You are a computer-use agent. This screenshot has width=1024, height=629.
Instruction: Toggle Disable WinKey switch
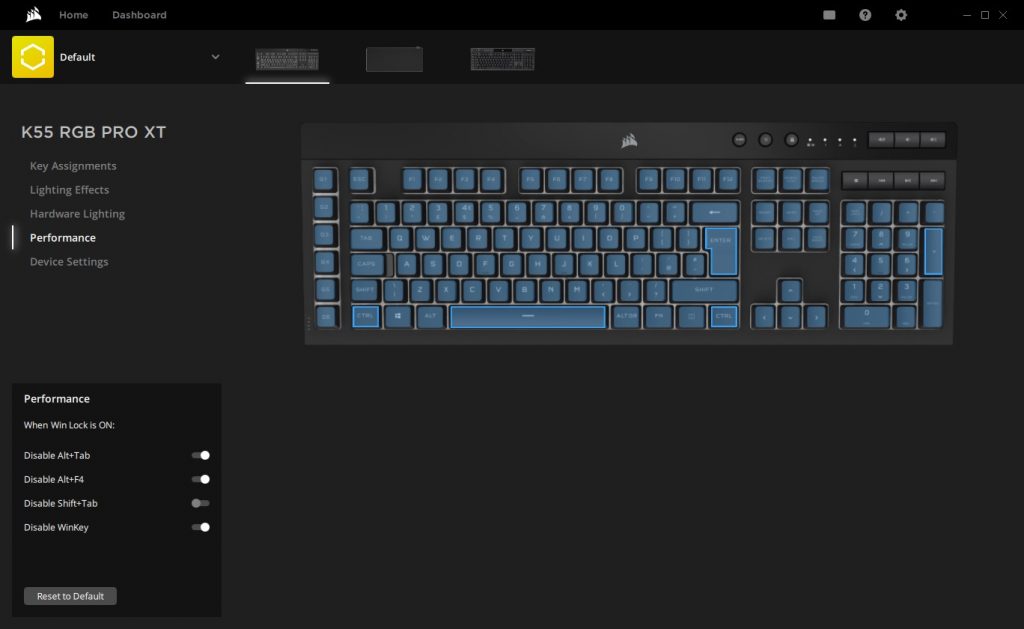(200, 527)
